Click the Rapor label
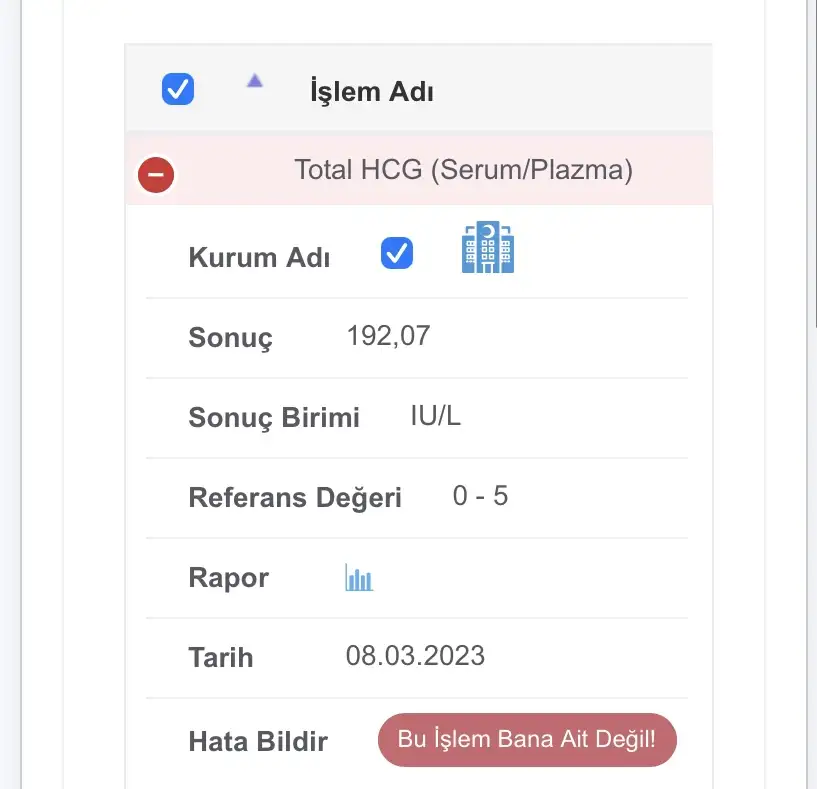 pyautogui.click(x=228, y=578)
